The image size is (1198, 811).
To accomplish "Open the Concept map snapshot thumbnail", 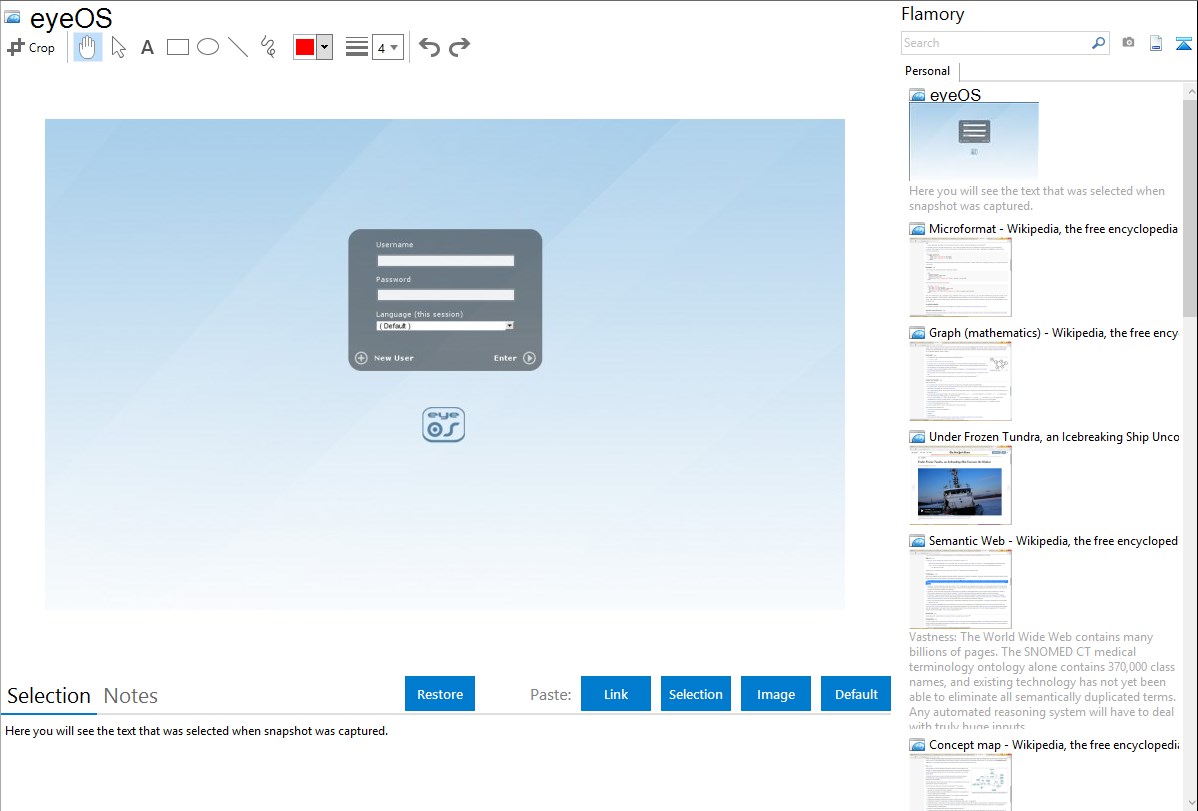I will point(960,782).
